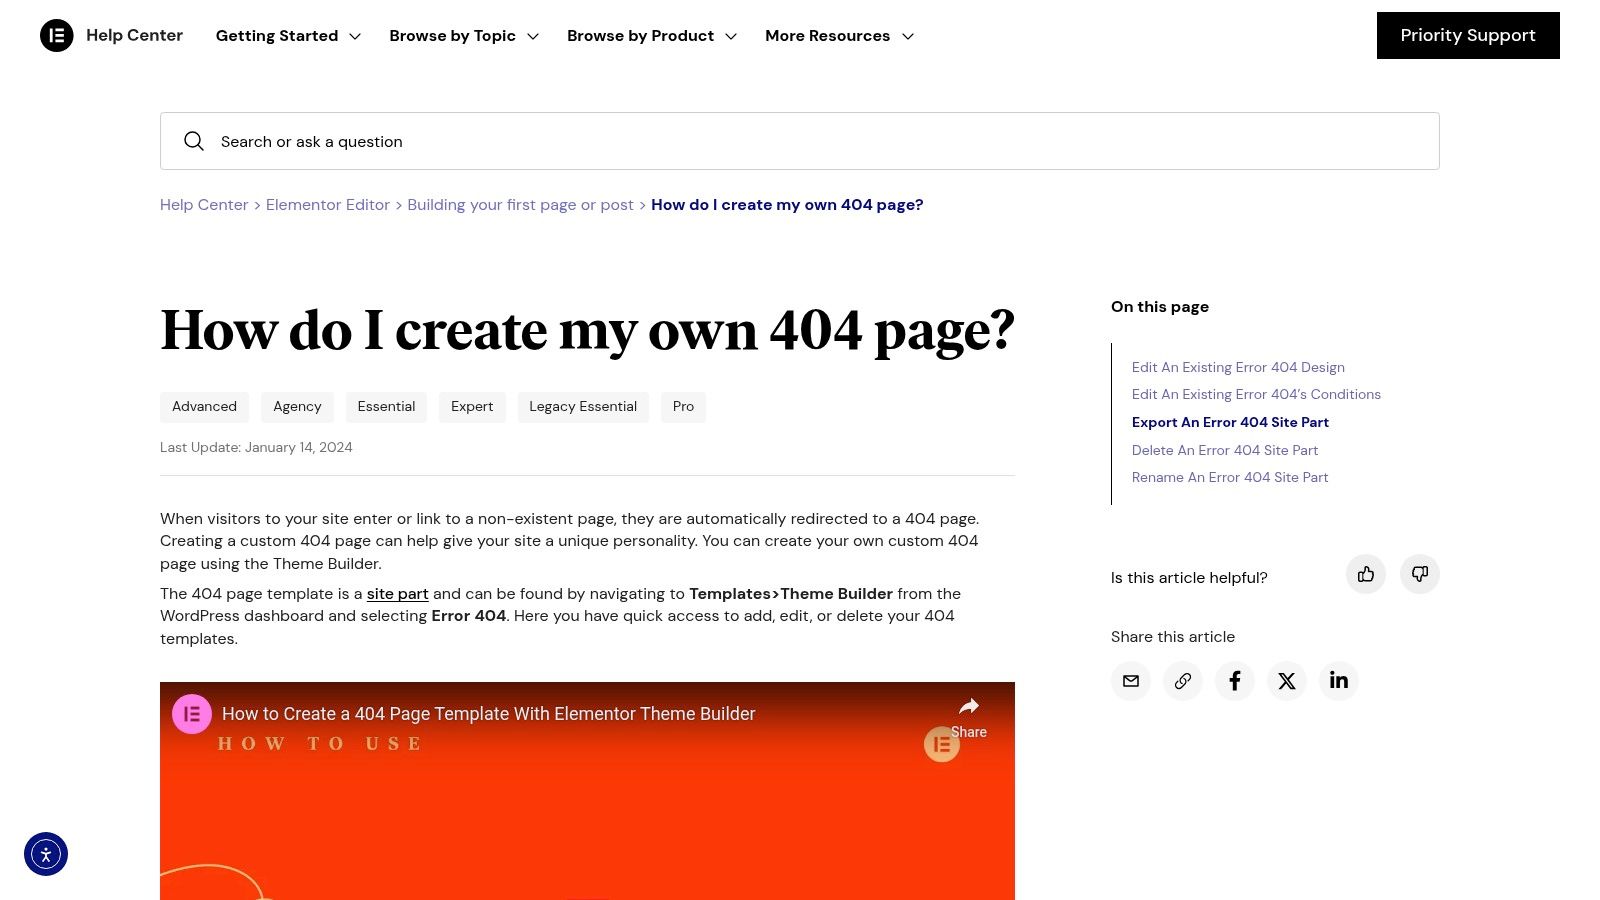Expand the More Resources dropdown
Viewport: 1600px width, 900px height.
(x=839, y=36)
